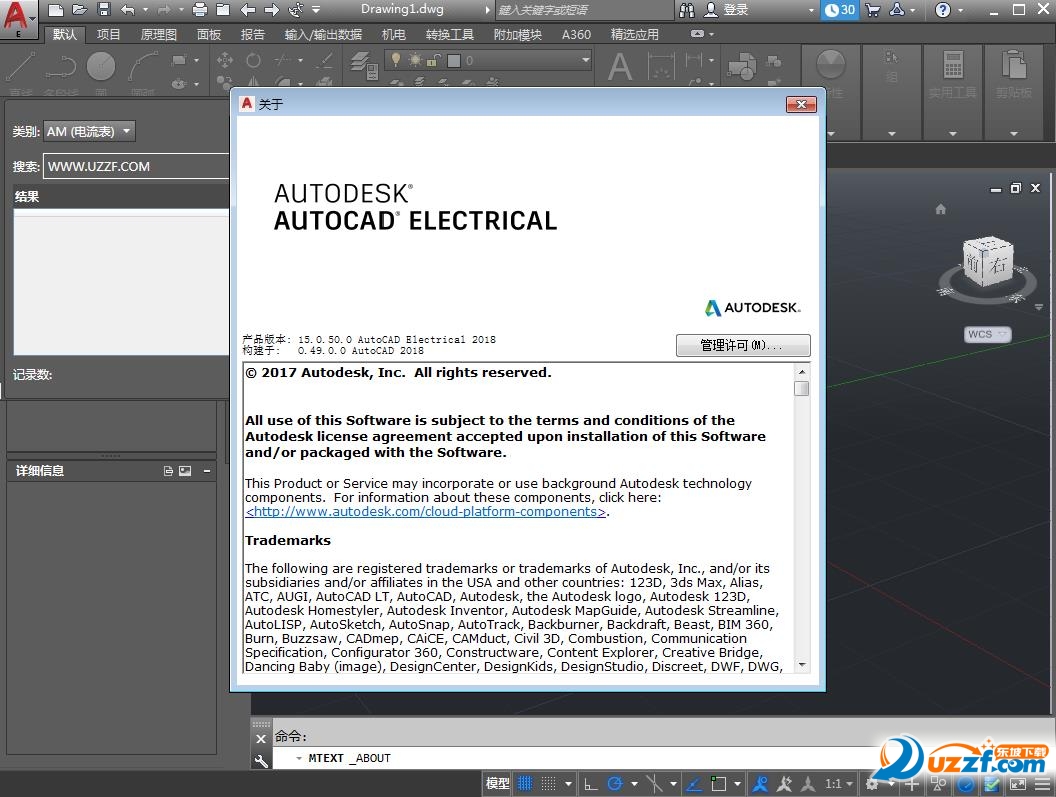The image size is (1056, 797).
Task: Click the About dialog vertical scrollbar thumb
Action: pyautogui.click(x=801, y=389)
